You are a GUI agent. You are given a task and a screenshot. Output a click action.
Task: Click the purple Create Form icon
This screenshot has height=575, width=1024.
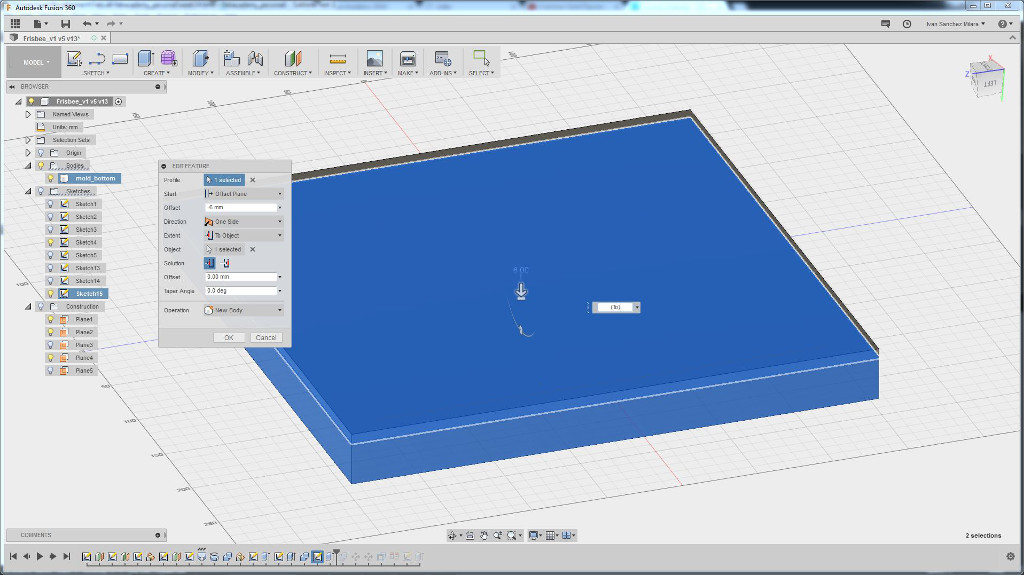[x=168, y=59]
